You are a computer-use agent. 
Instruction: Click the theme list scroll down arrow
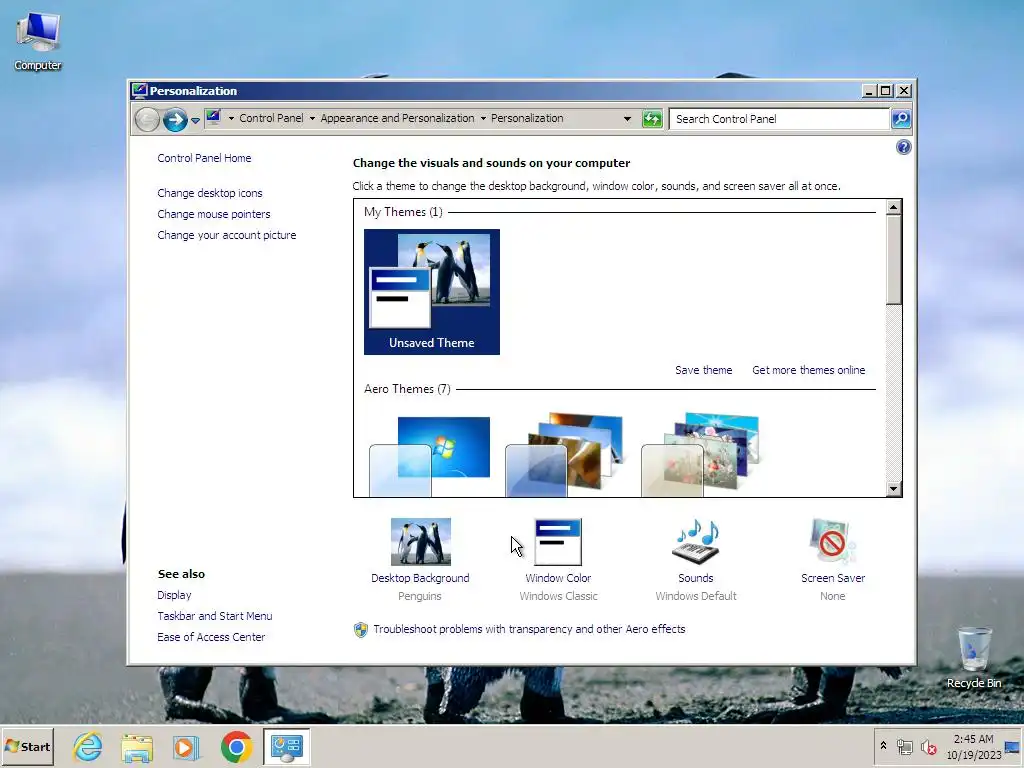click(x=893, y=488)
